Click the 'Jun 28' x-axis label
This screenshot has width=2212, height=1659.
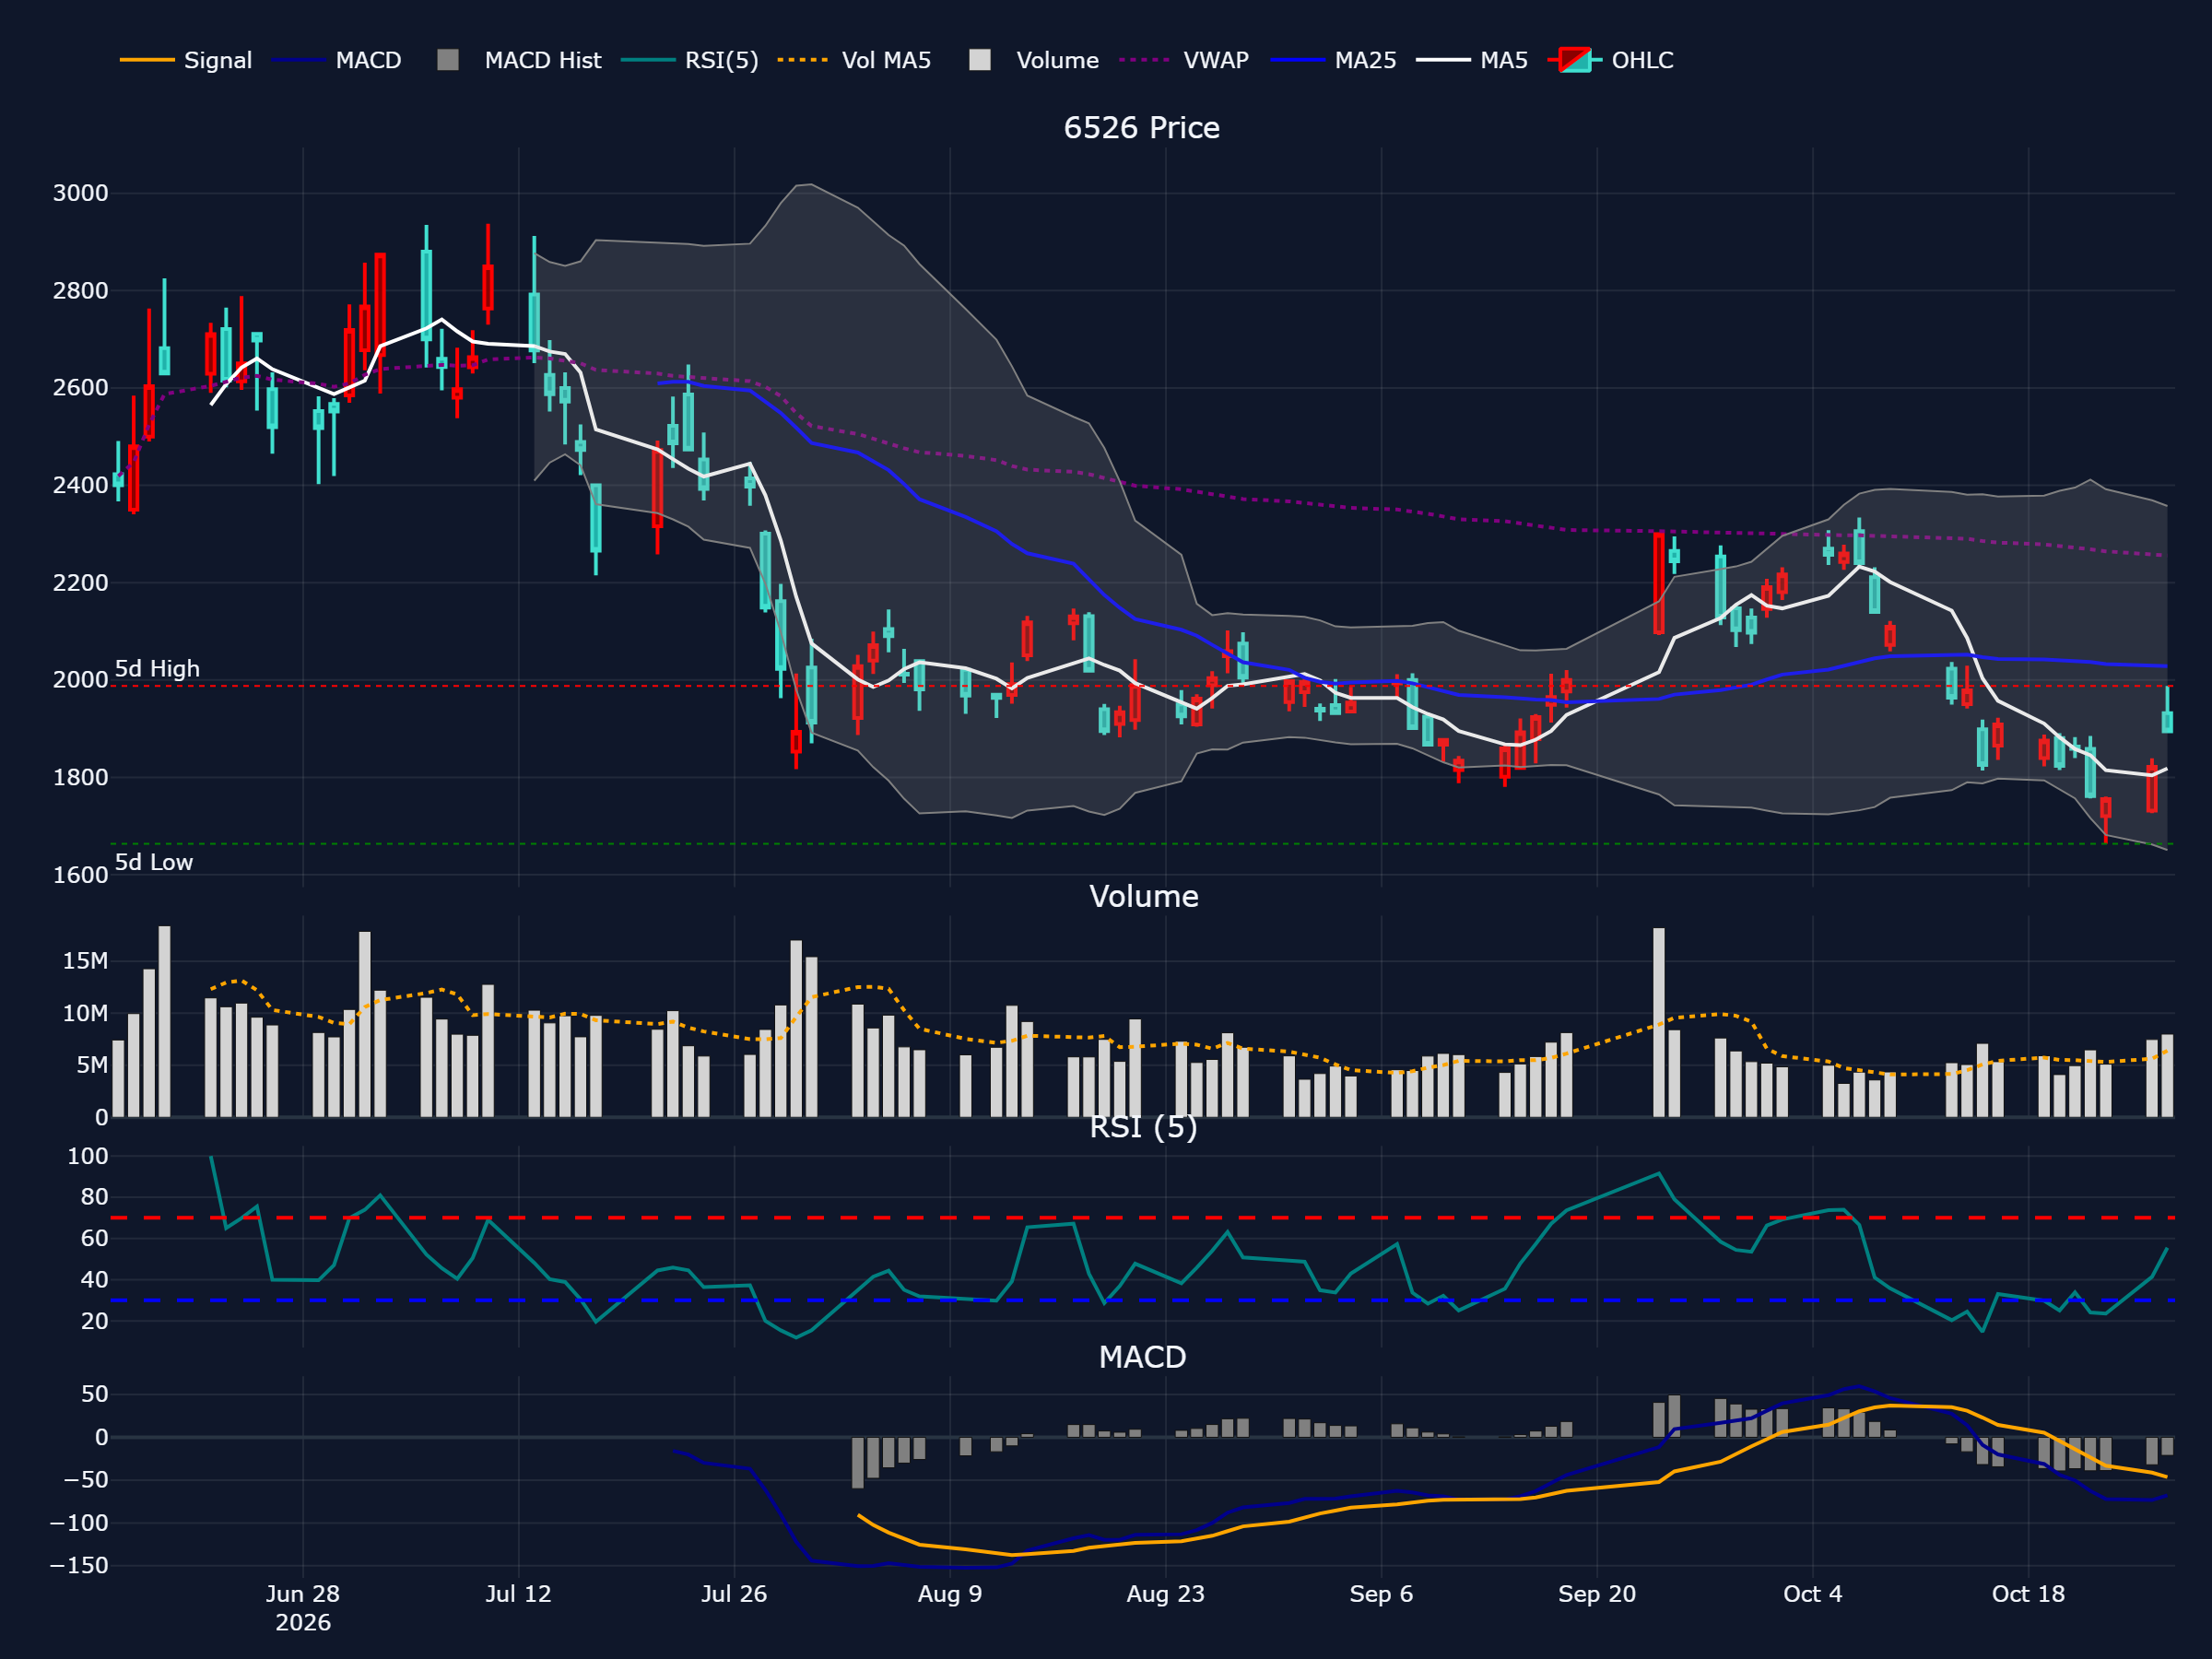[x=303, y=1594]
